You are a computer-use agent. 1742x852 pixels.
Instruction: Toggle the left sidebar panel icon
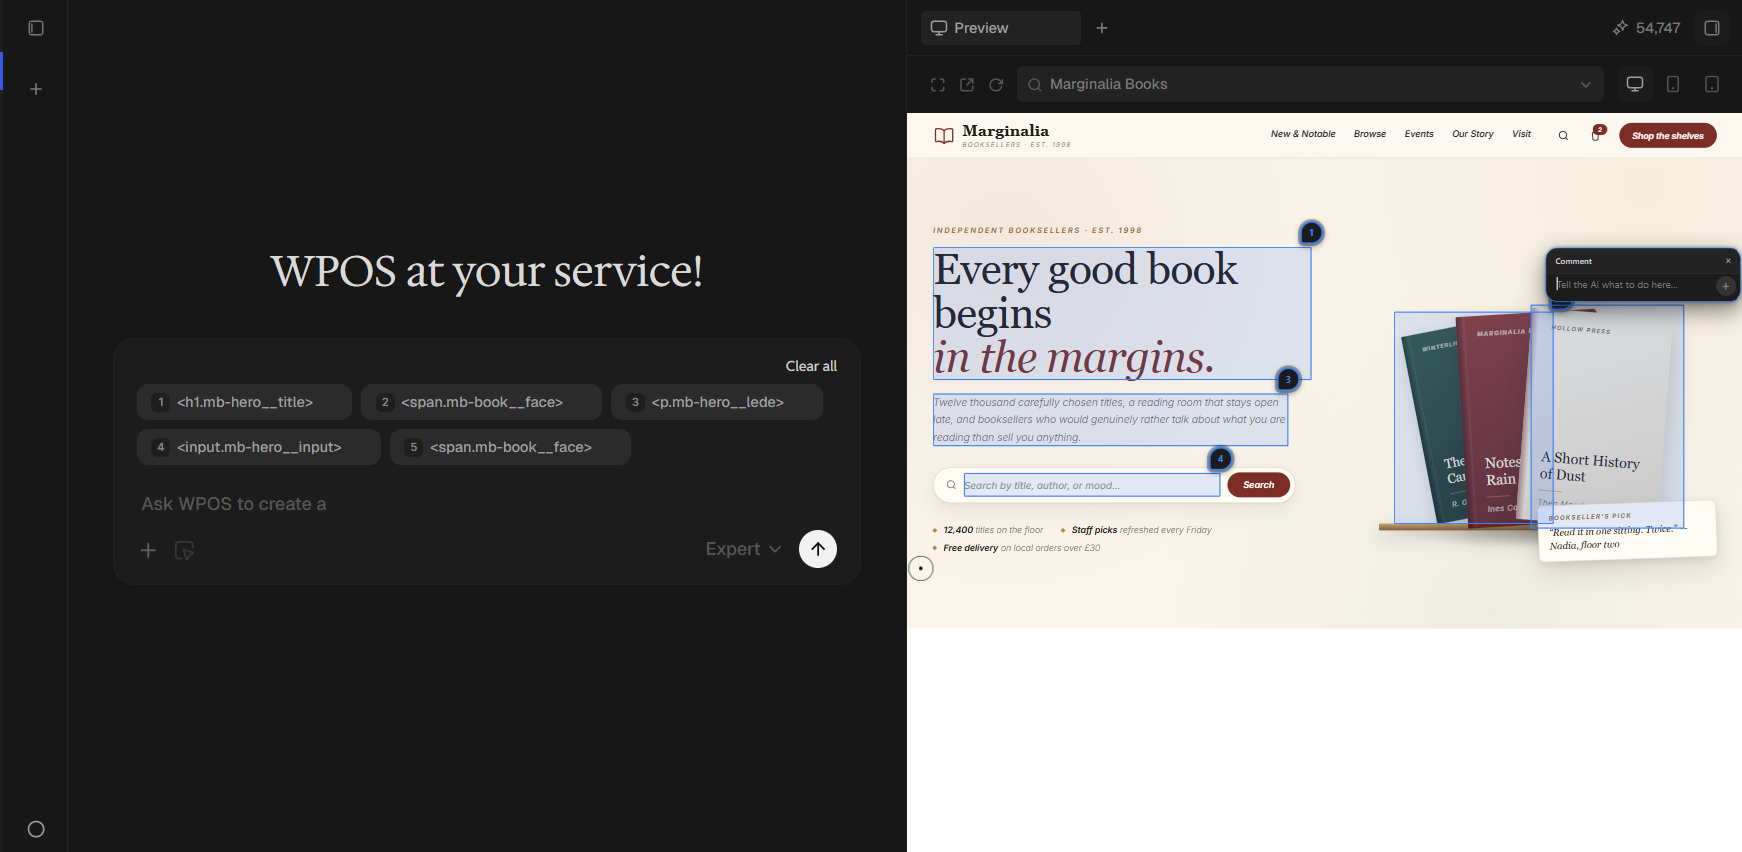(36, 28)
